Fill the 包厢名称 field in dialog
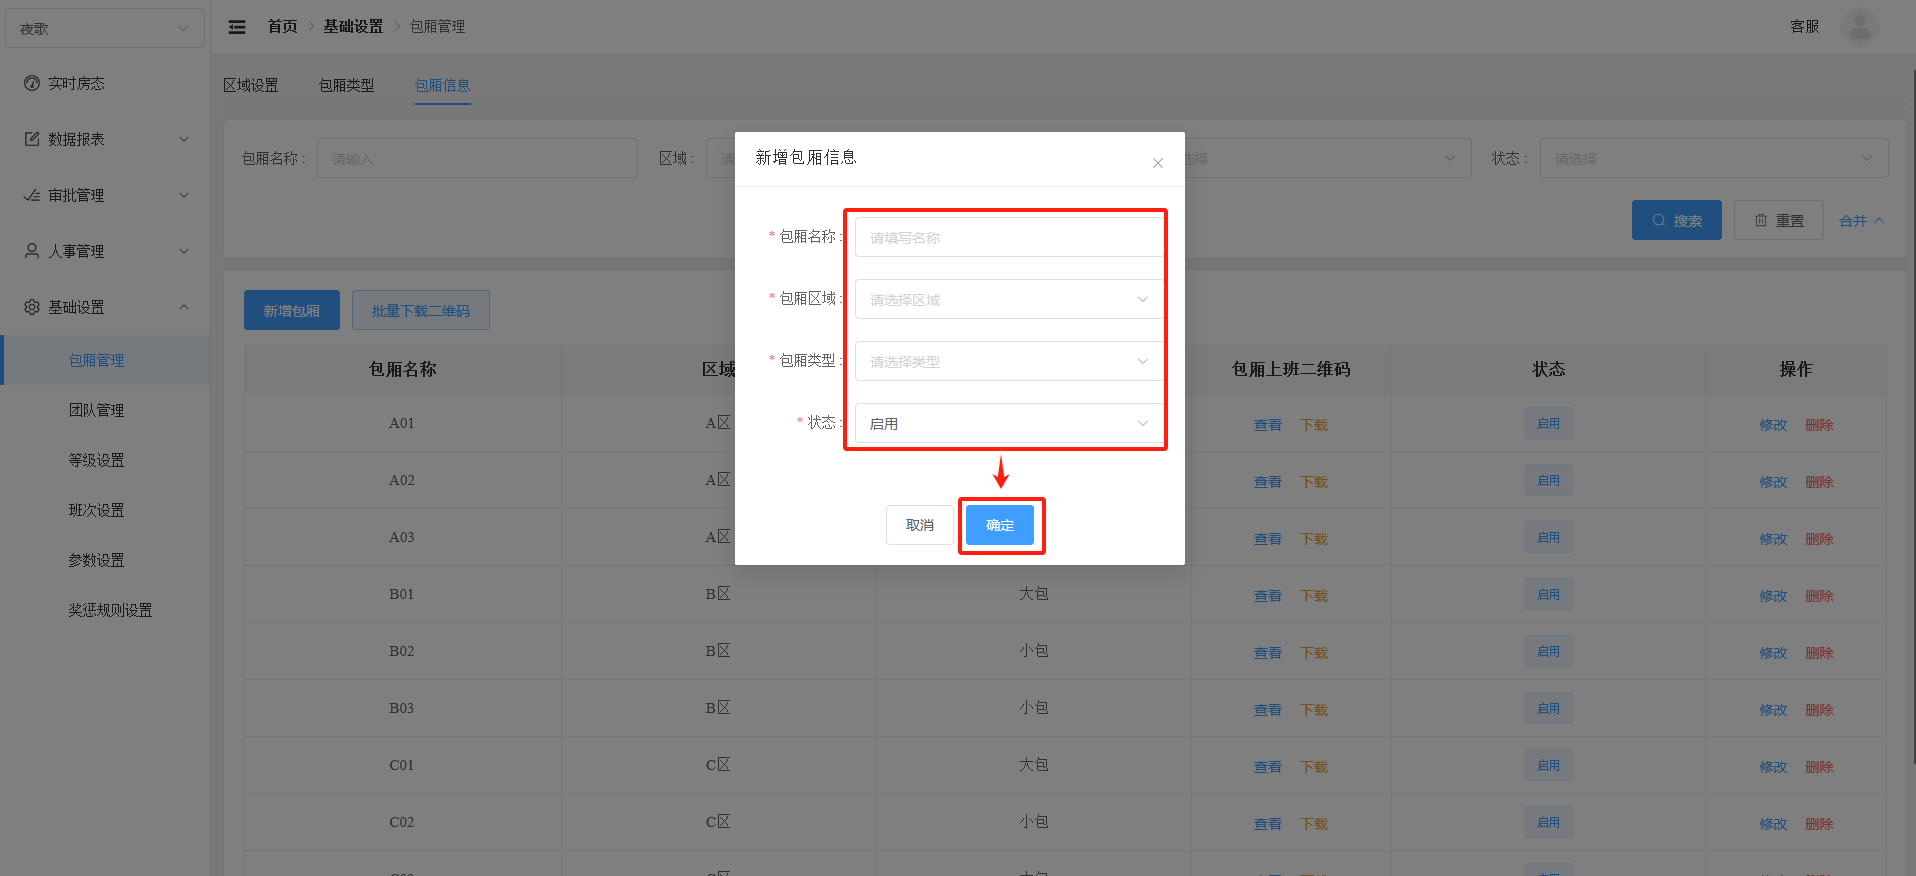 tap(1009, 237)
